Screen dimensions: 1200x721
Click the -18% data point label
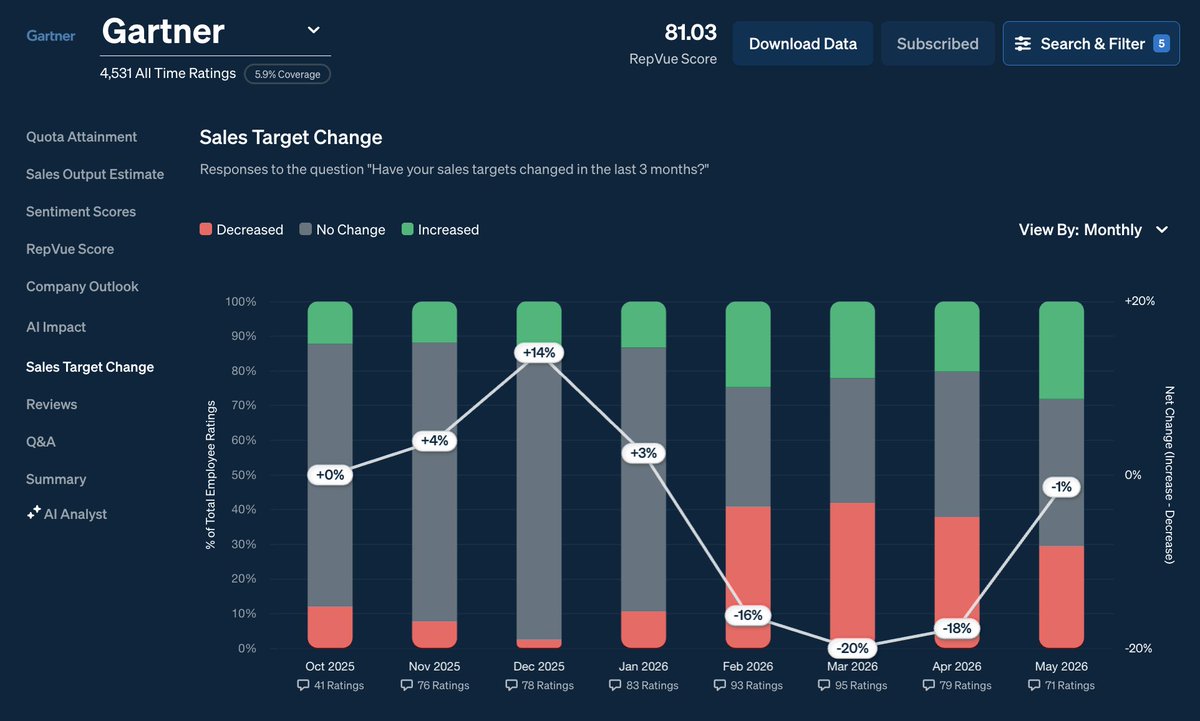957,629
